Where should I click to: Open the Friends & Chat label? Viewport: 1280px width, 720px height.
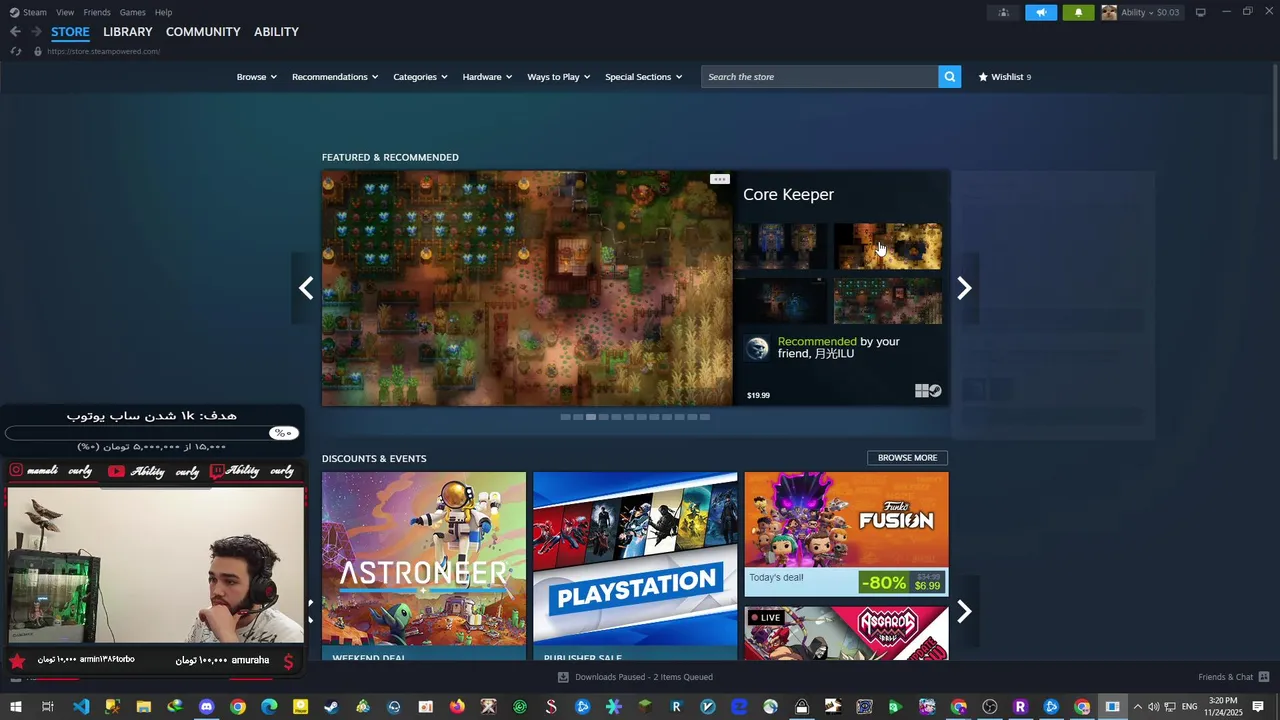click(1225, 677)
